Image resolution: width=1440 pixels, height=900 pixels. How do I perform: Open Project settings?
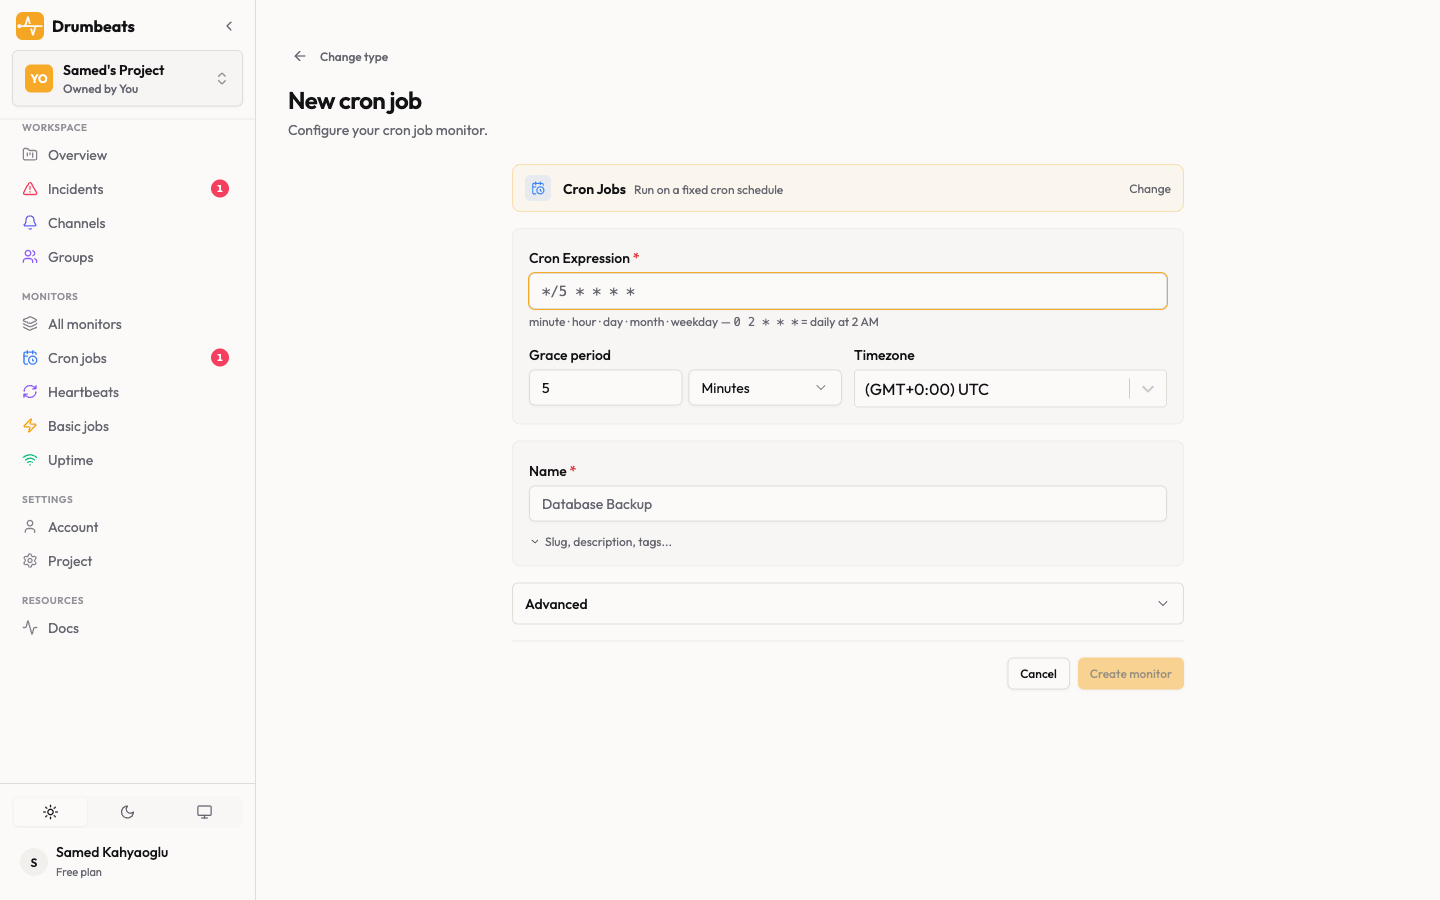point(127,561)
